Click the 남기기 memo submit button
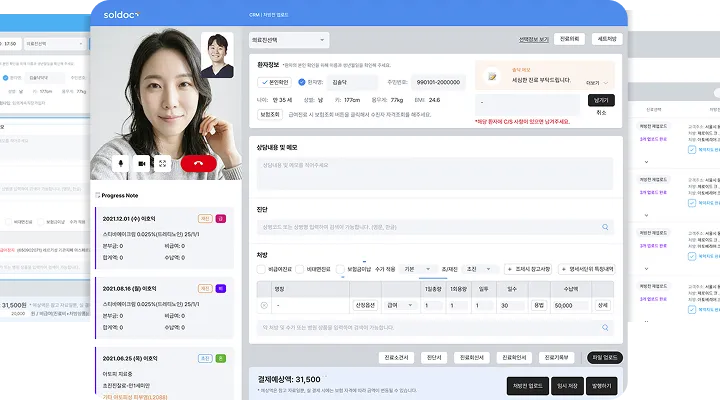The image size is (720, 400). pos(601,100)
